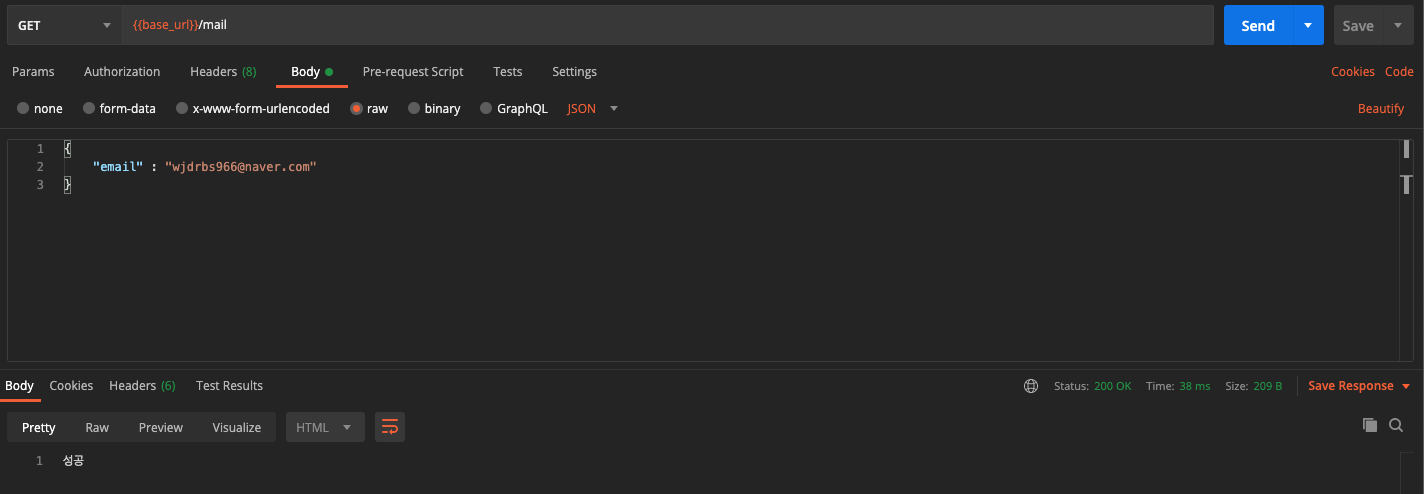
Task: Click the Beautify link
Action: pos(1381,109)
